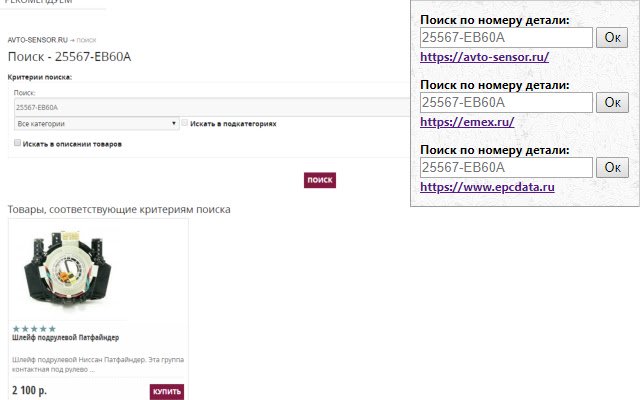
Task: Click the https://avto-sensor.ru/ link
Action: point(484,57)
